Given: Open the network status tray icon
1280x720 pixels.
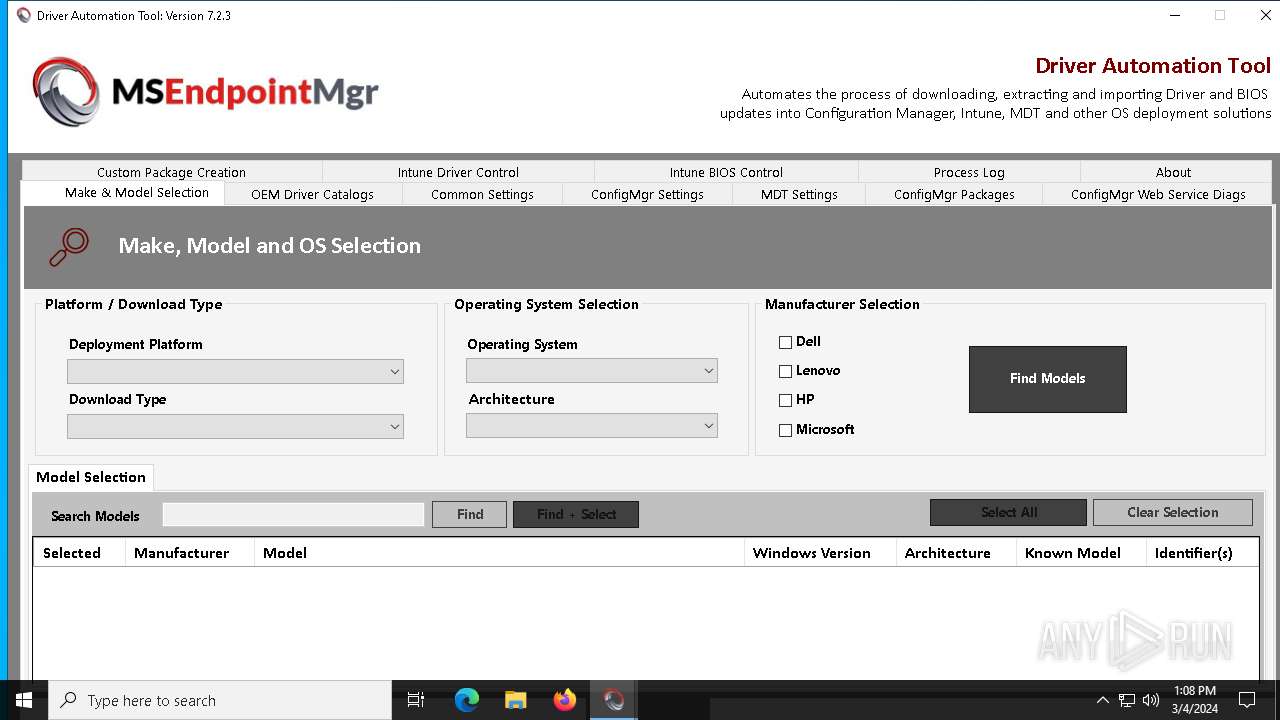Looking at the screenshot, I should [1127, 700].
